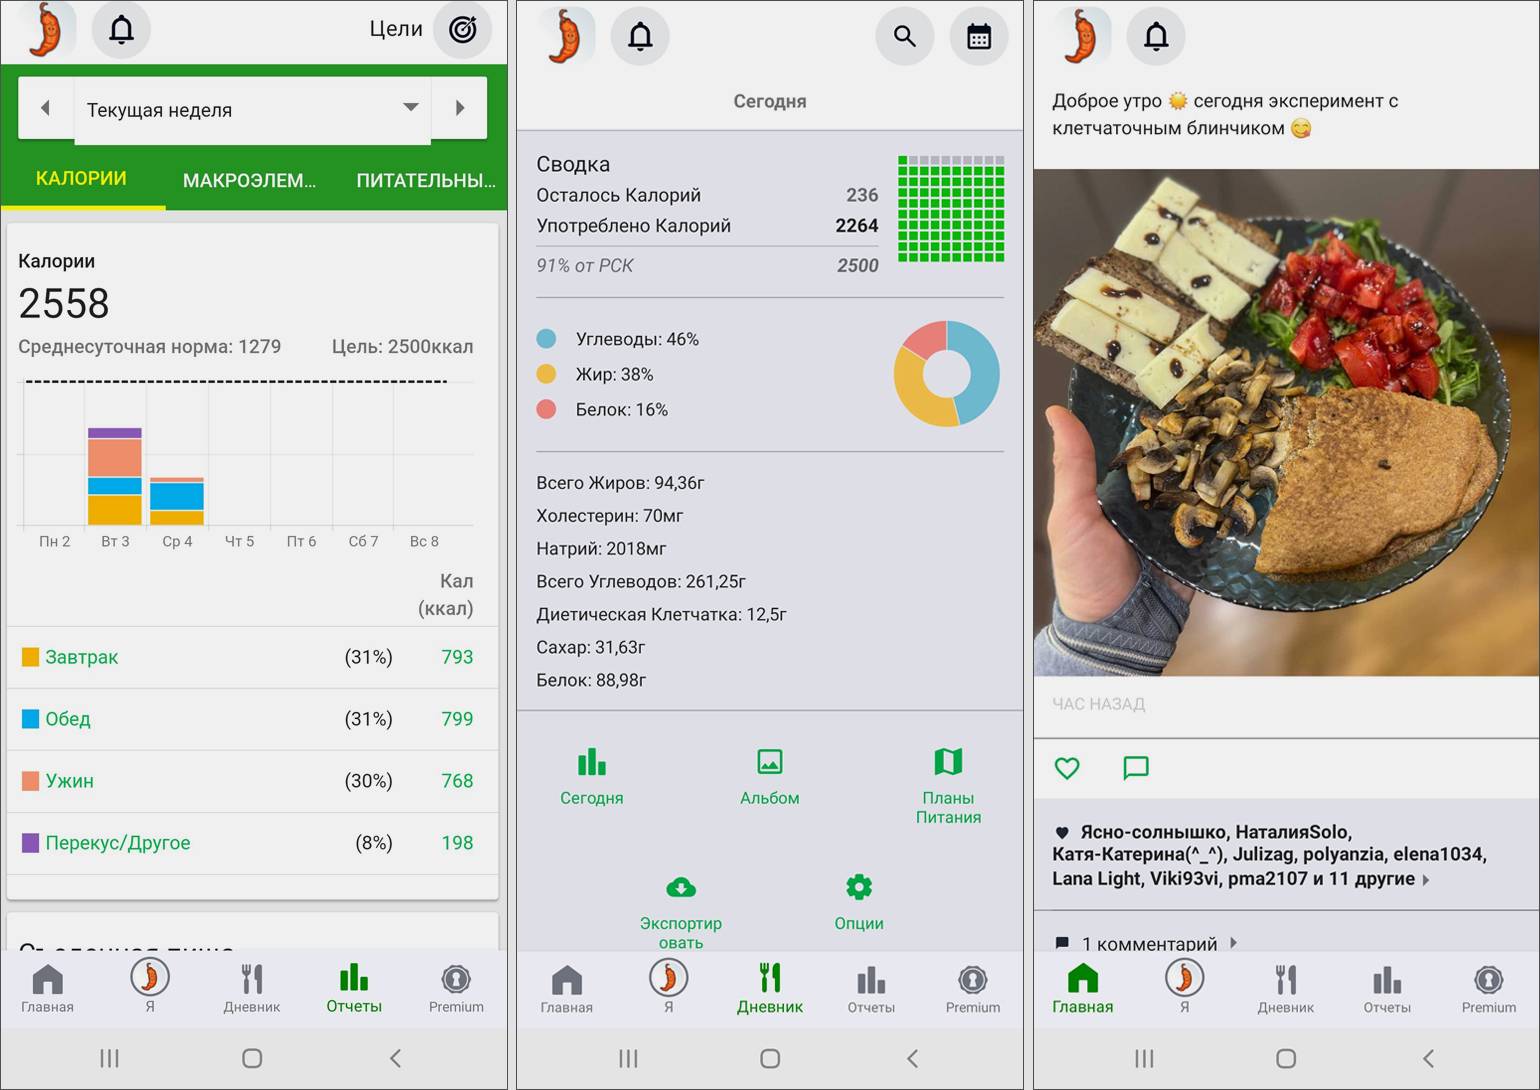Go to next week with right arrow
The image size is (1540, 1090).
[460, 108]
